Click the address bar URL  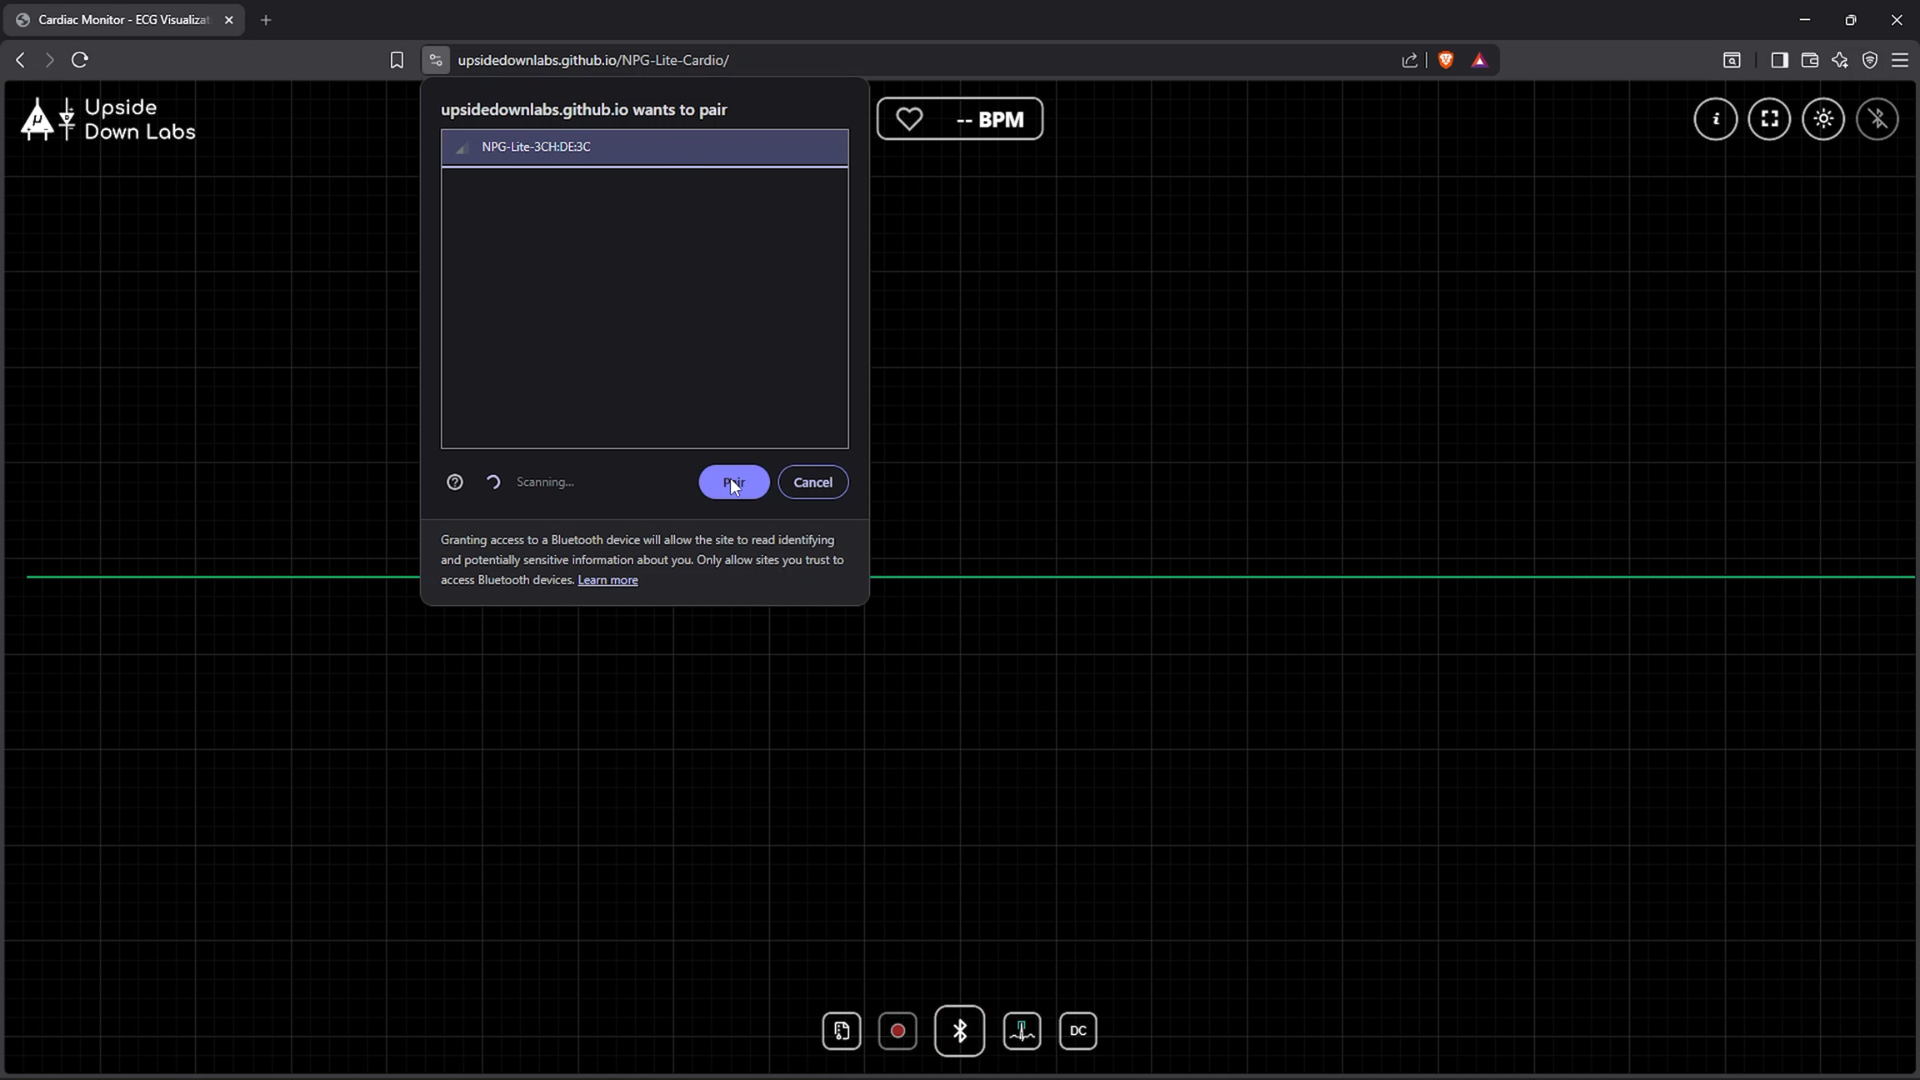[x=593, y=60]
